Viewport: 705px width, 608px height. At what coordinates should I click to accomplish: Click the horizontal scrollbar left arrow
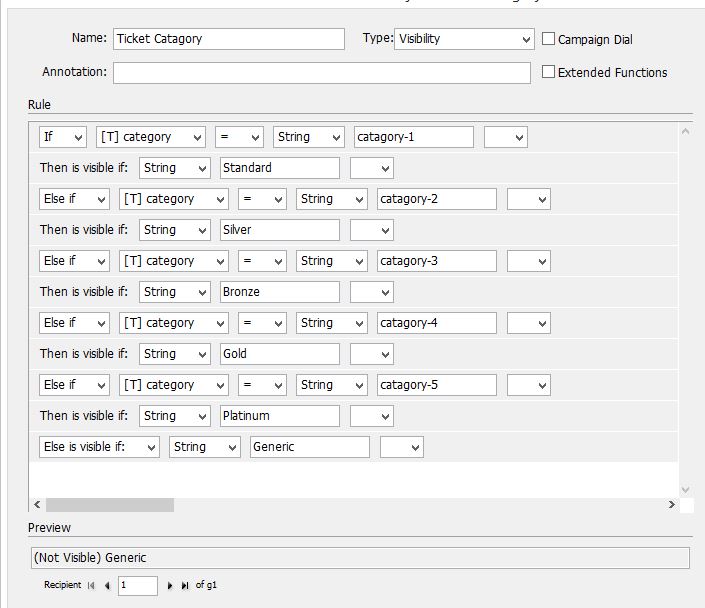pyautogui.click(x=37, y=505)
